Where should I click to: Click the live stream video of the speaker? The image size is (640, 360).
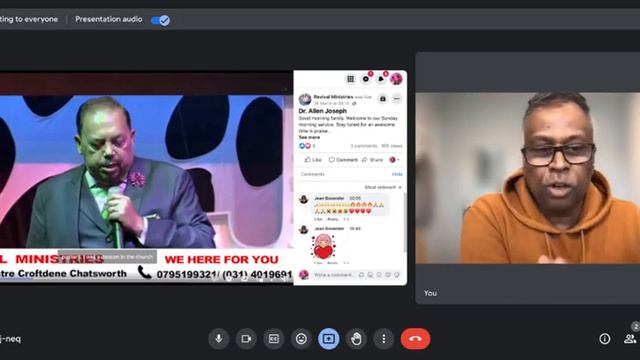(146, 171)
